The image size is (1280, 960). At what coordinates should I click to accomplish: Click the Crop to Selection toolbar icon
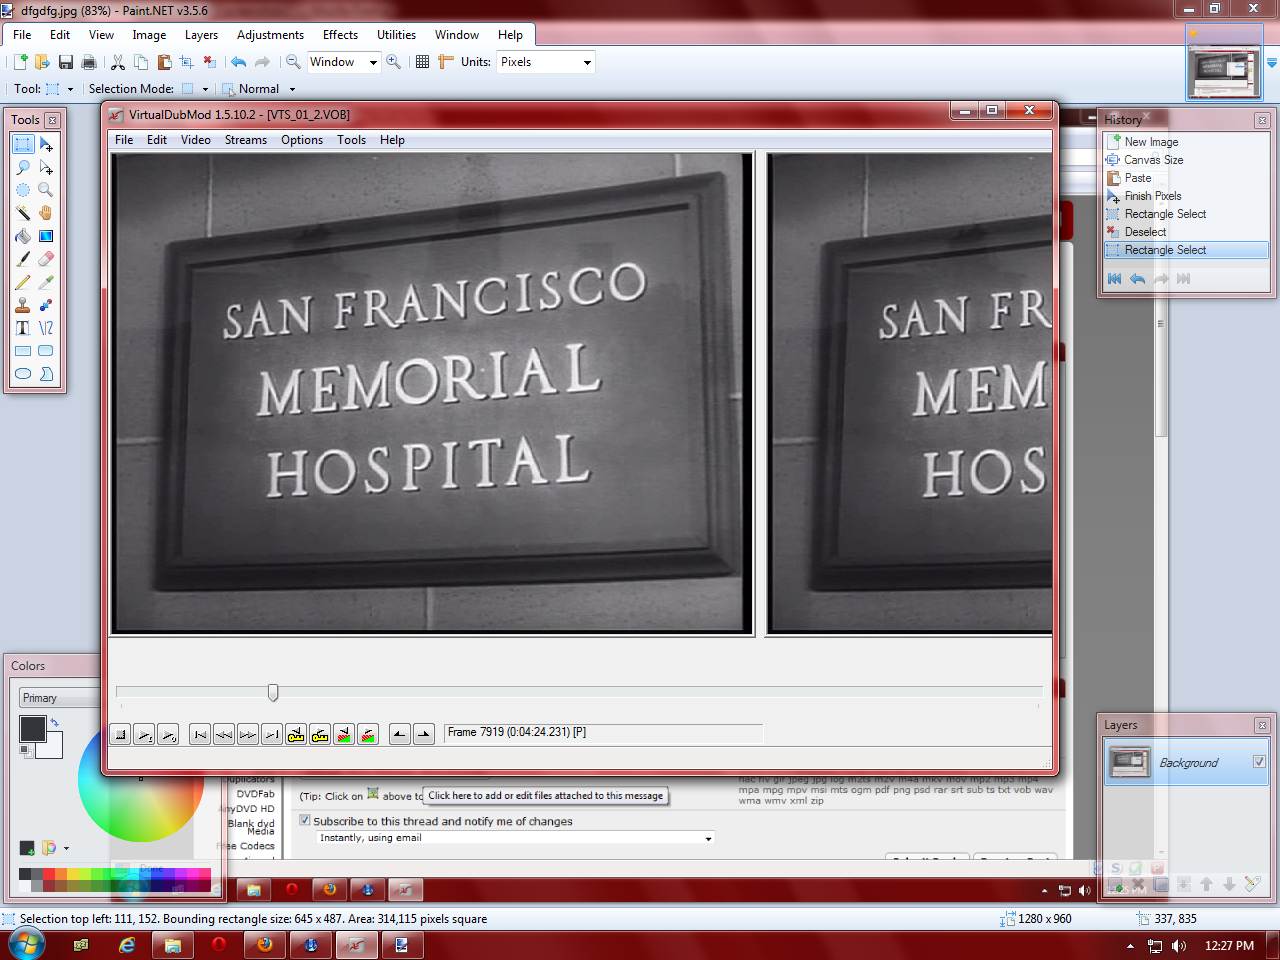187,62
